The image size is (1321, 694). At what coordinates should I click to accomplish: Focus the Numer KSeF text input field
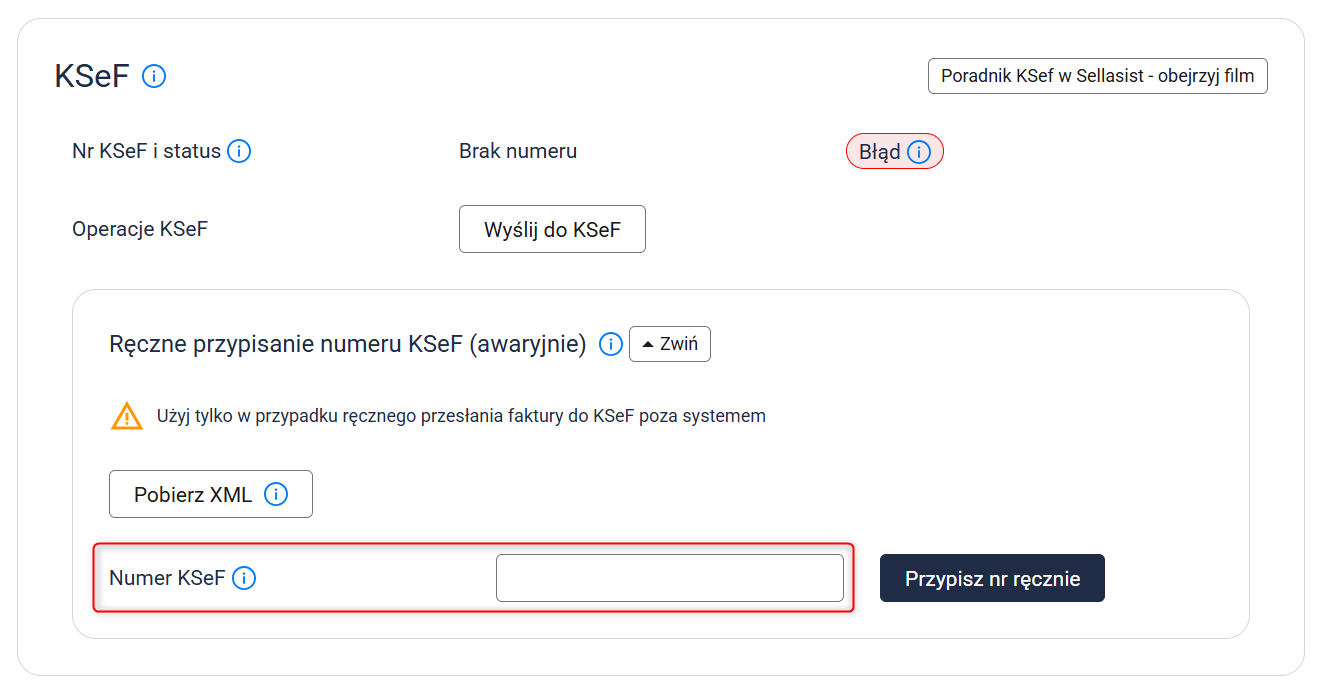[x=669, y=578]
